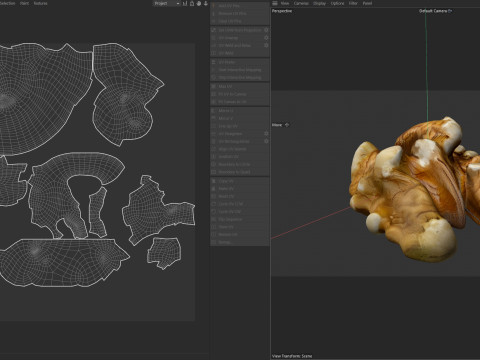
Task: Run the UV Weld command
Action: (240, 53)
